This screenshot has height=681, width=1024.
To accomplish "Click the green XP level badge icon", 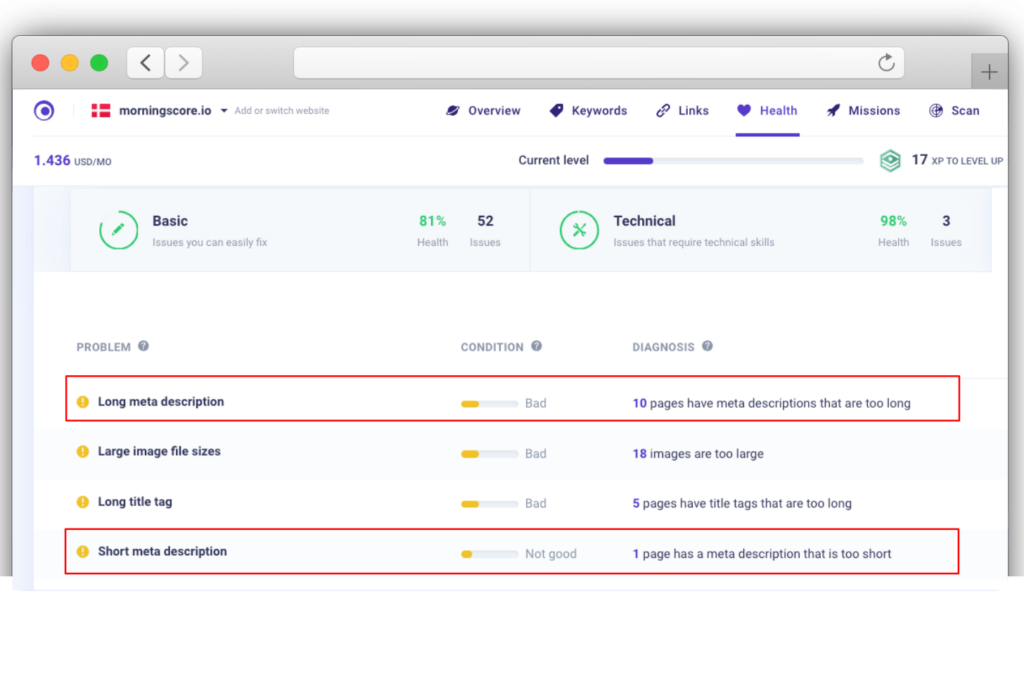I will click(890, 160).
